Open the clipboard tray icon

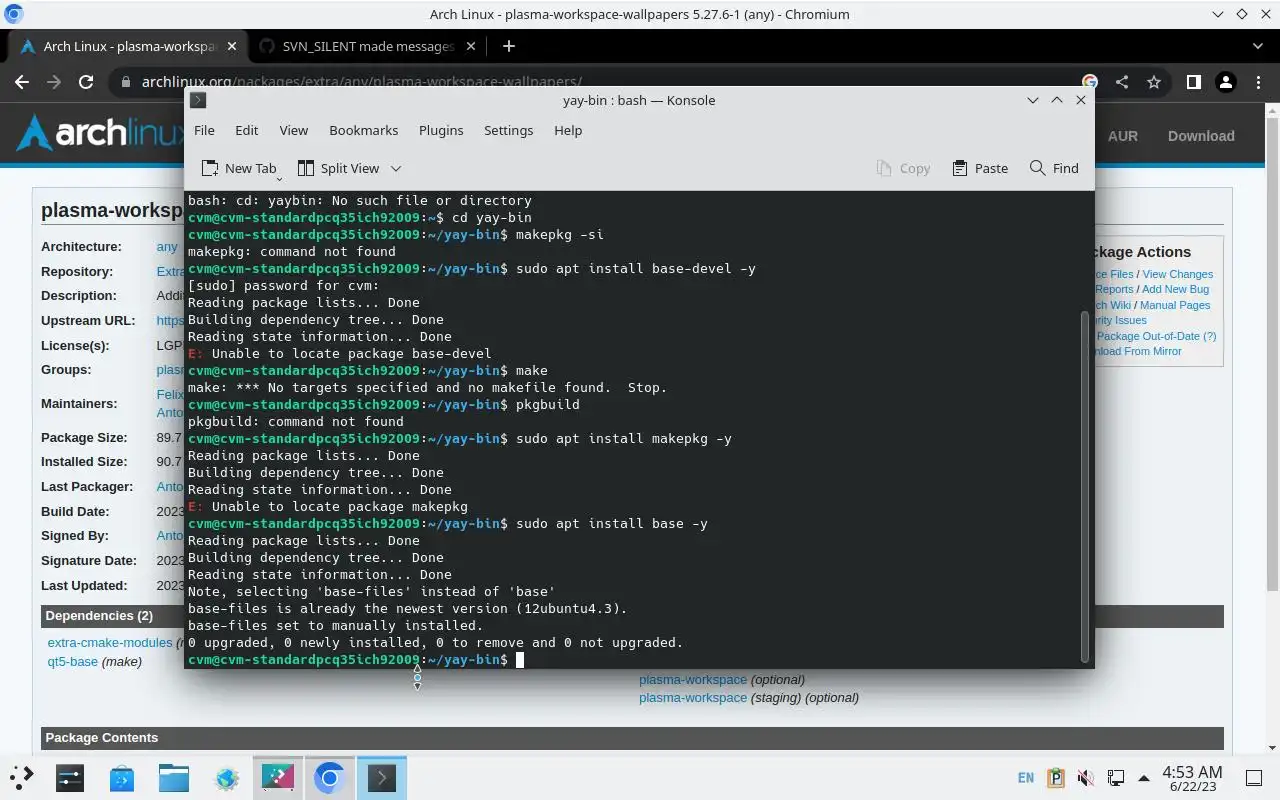point(1056,778)
